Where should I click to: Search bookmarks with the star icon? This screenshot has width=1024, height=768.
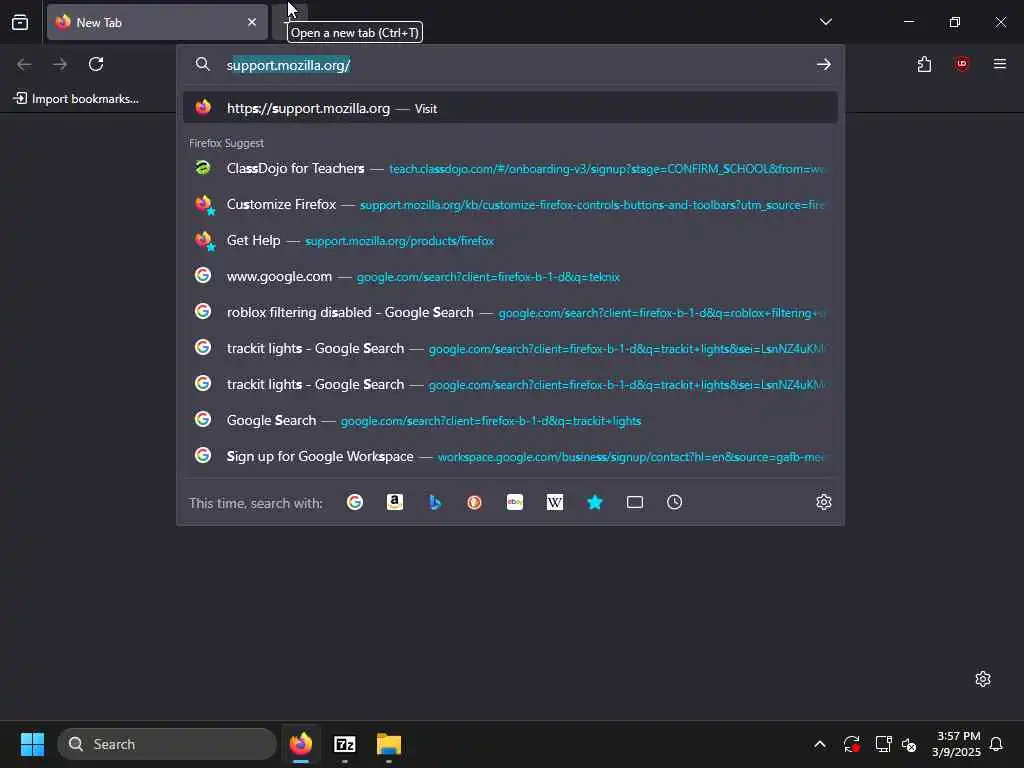point(594,502)
